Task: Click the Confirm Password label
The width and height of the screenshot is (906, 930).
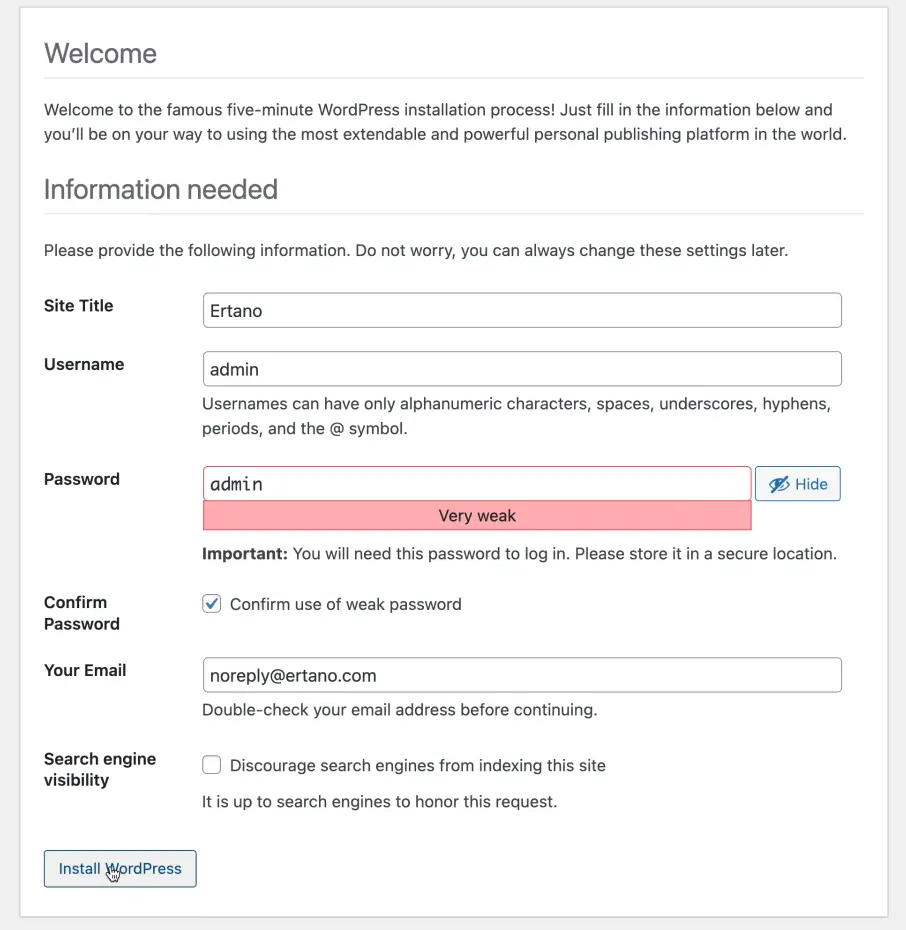Action: pos(82,613)
